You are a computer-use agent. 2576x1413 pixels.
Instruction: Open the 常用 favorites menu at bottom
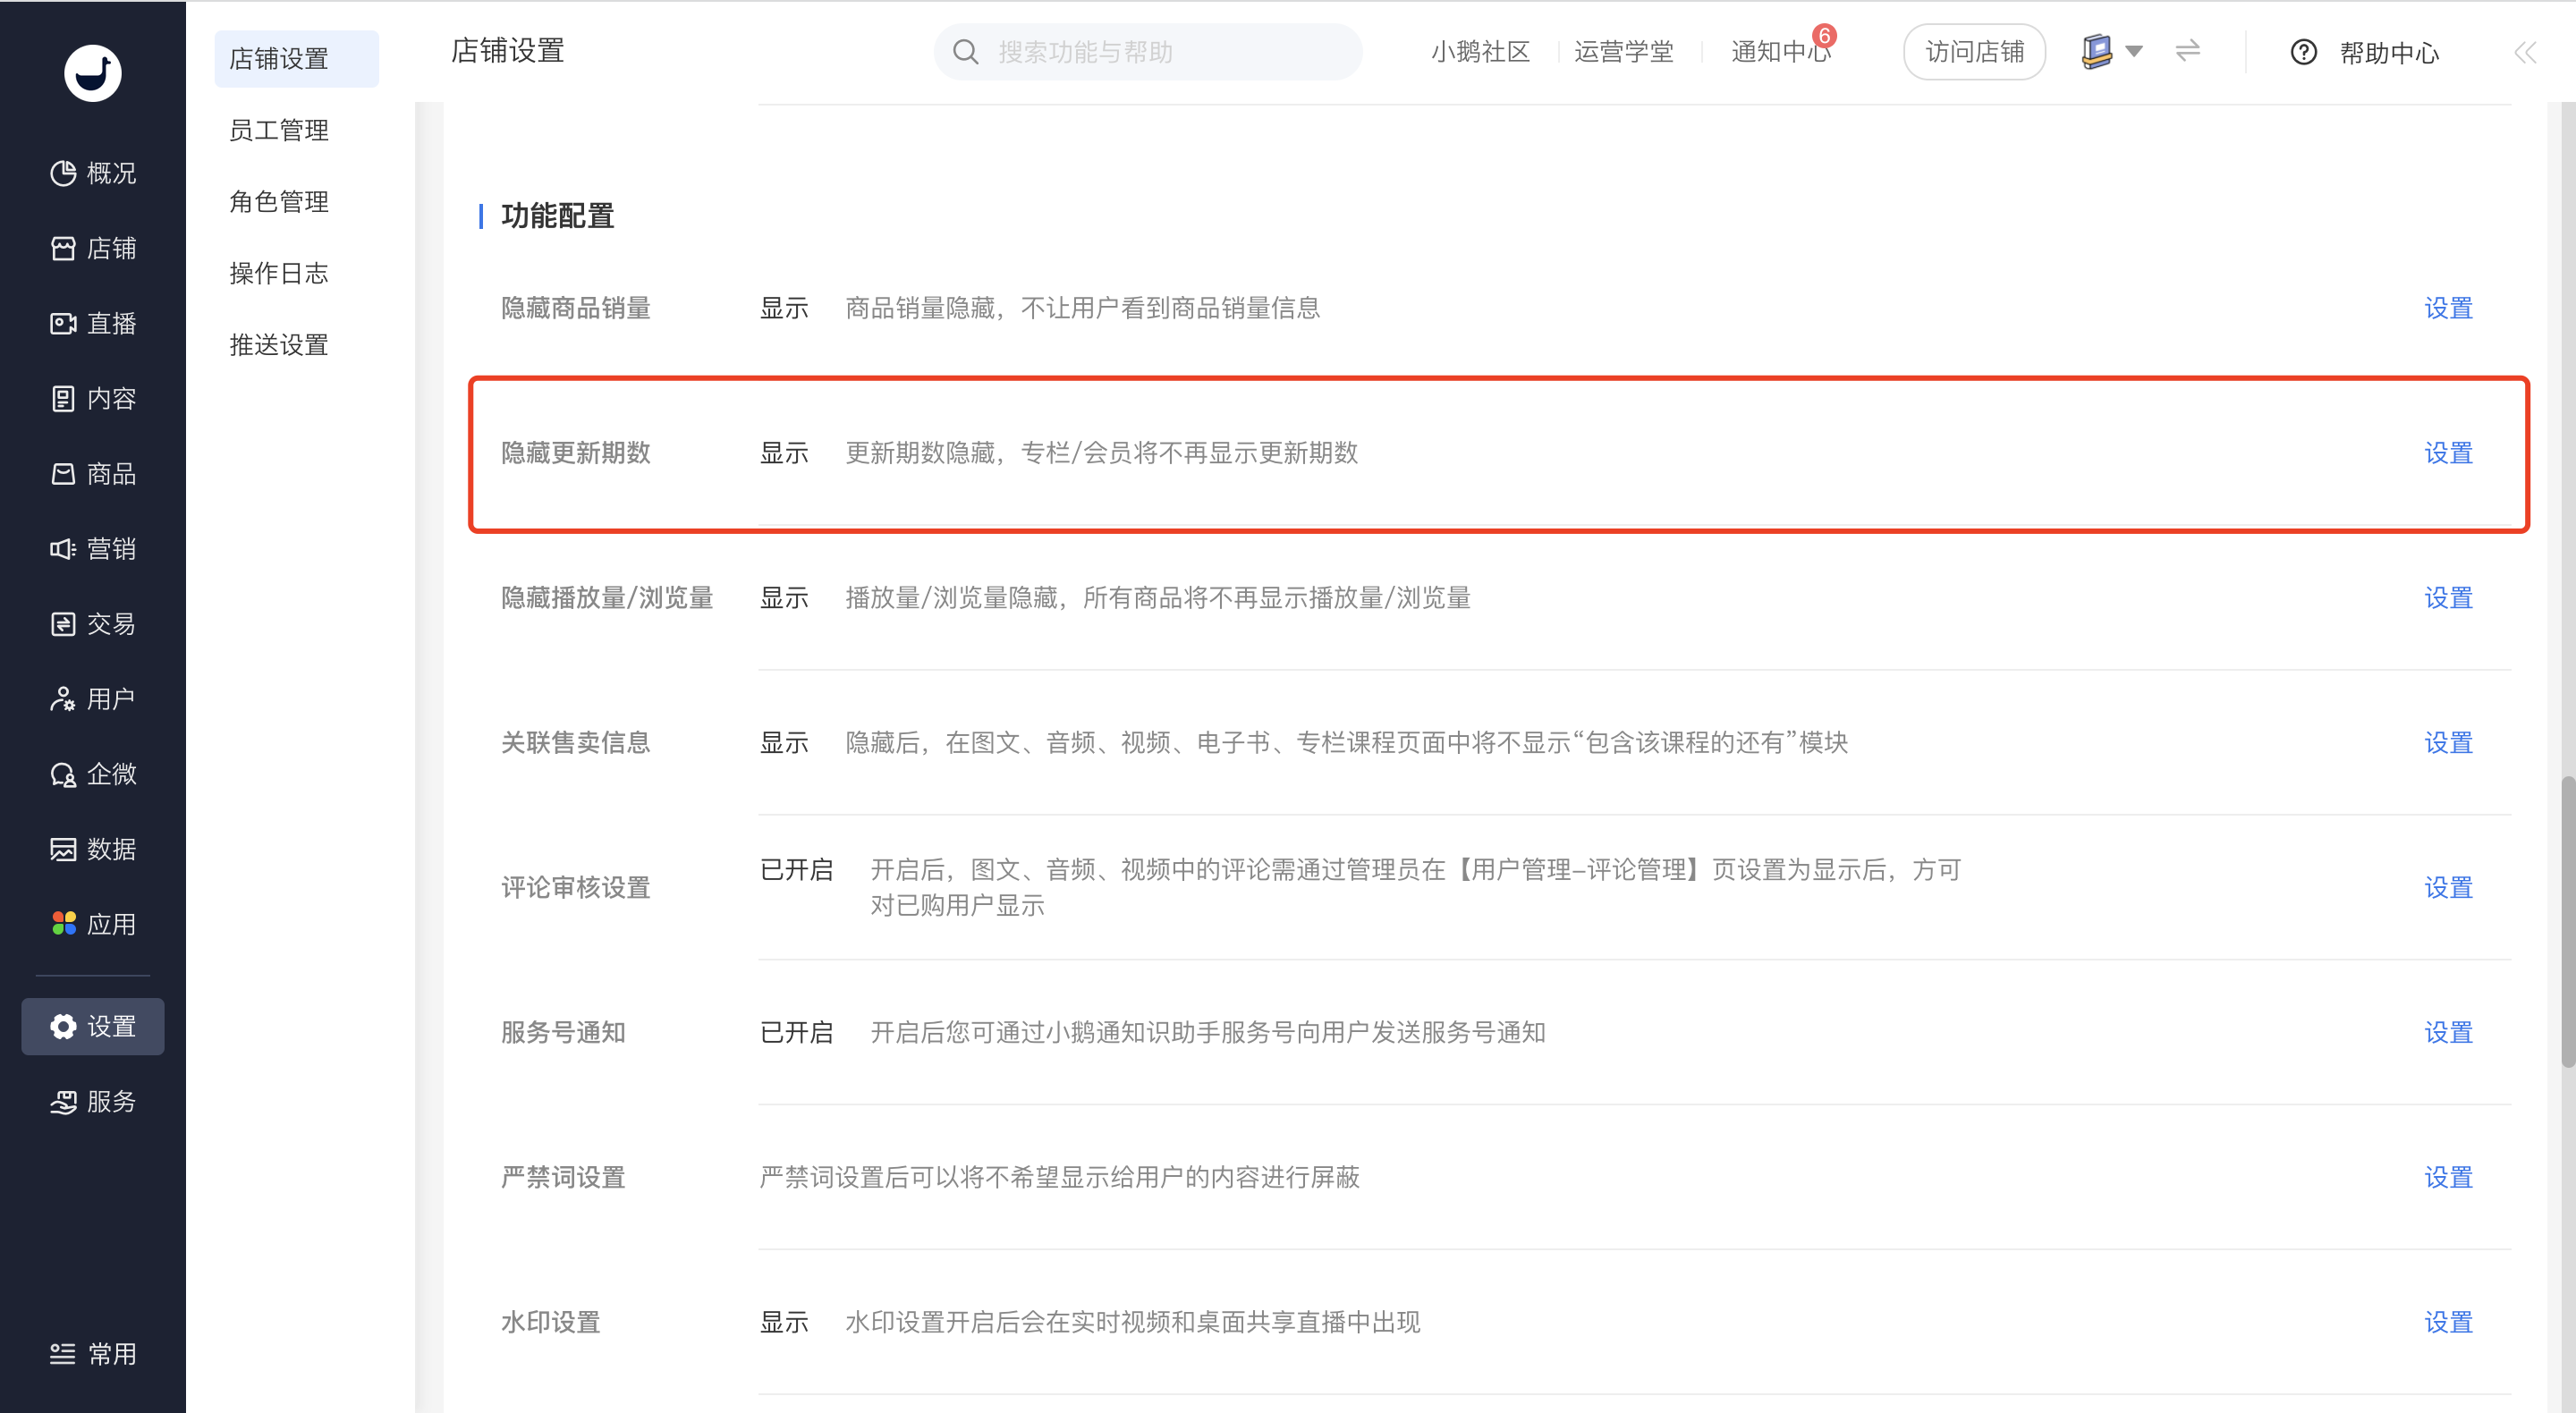(93, 1353)
